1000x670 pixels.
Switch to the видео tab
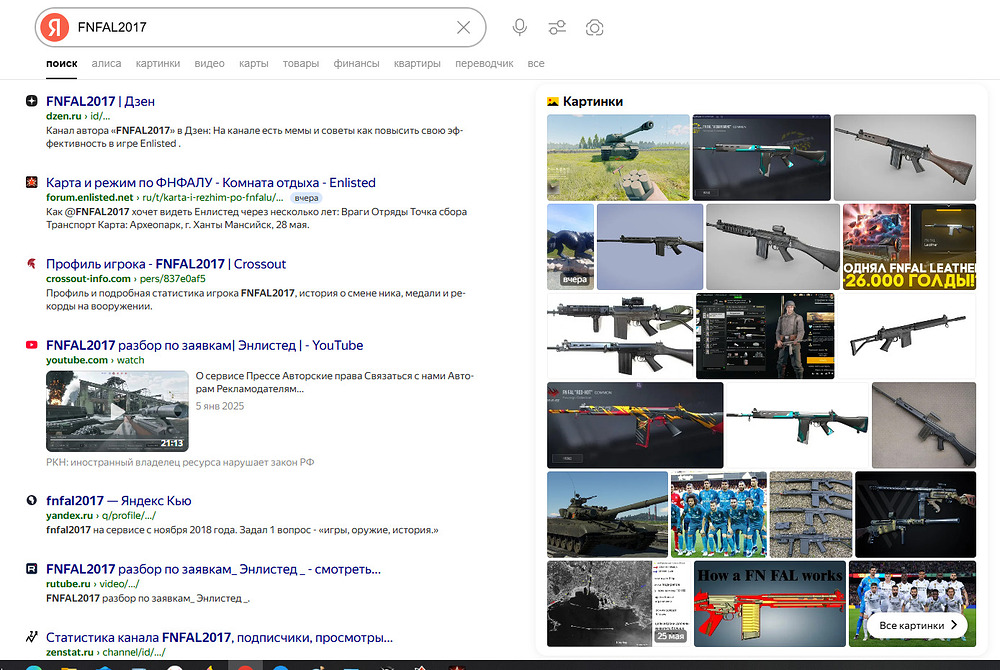209,64
